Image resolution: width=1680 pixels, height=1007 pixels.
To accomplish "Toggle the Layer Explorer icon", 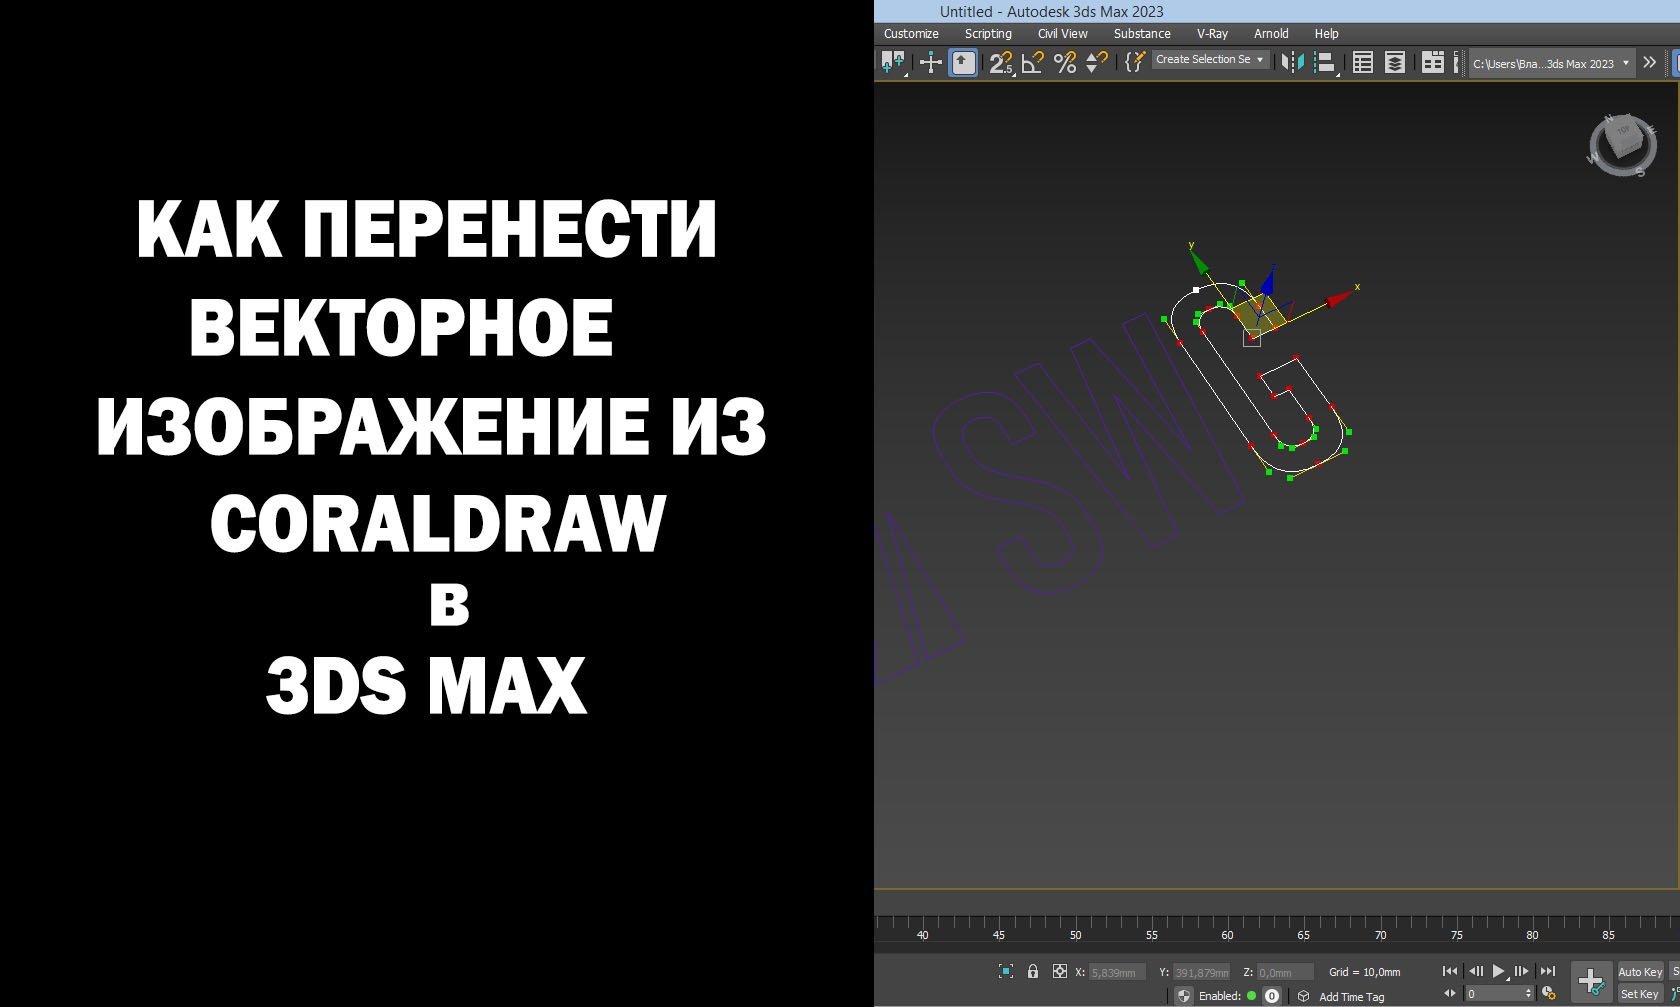I will (x=1394, y=63).
